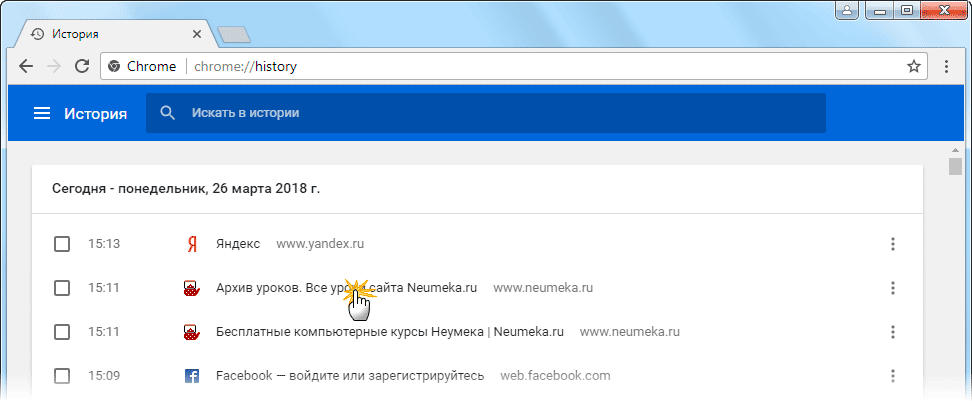Open the Бесплатные компьютерные курсы Неумека link
This screenshot has height=402, width=972.
click(x=390, y=332)
